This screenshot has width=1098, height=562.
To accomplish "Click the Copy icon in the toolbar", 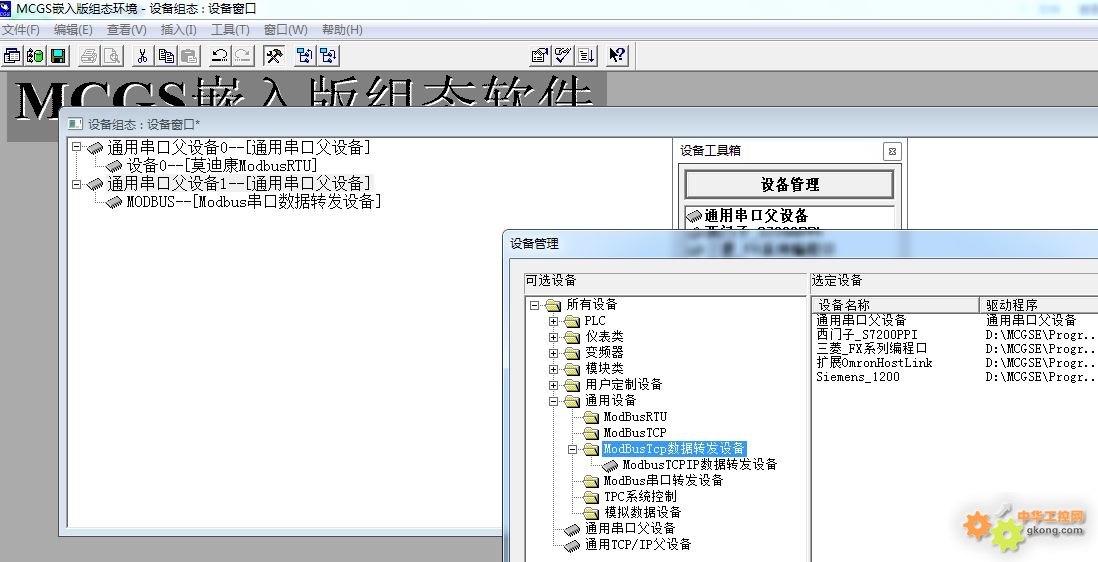I will [x=165, y=56].
